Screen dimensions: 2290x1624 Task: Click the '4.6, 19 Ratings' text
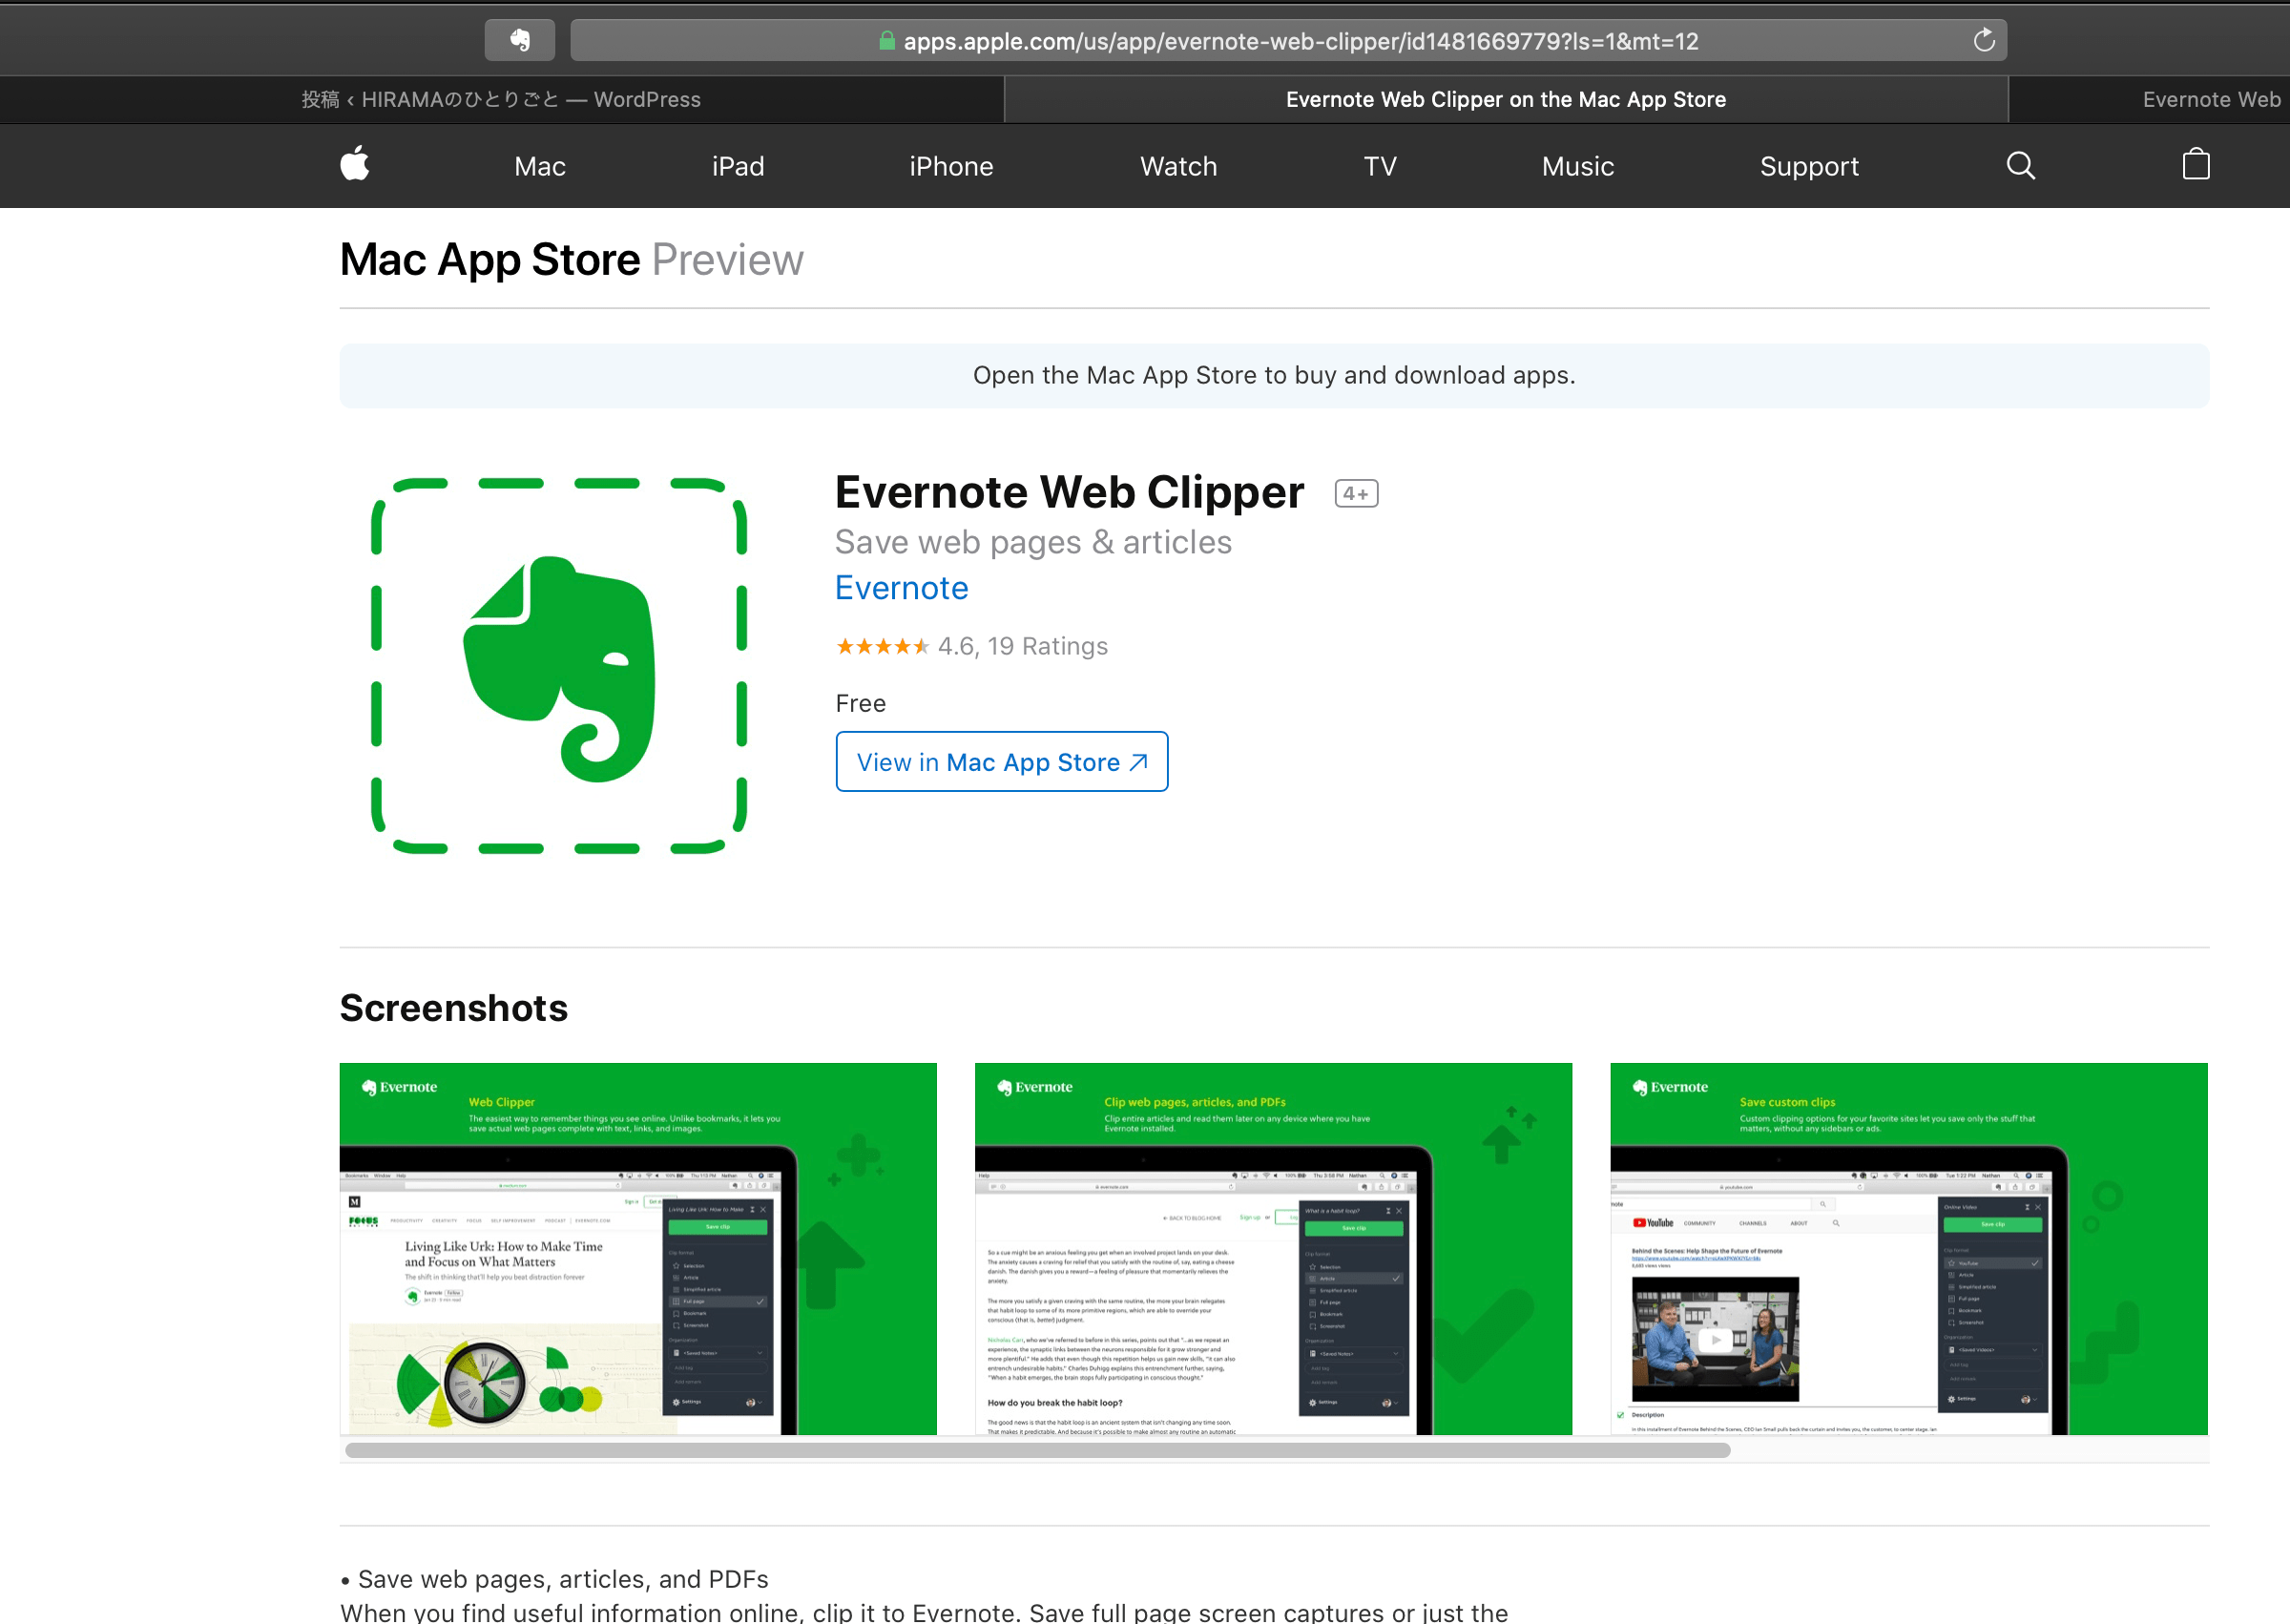[x=1023, y=646]
